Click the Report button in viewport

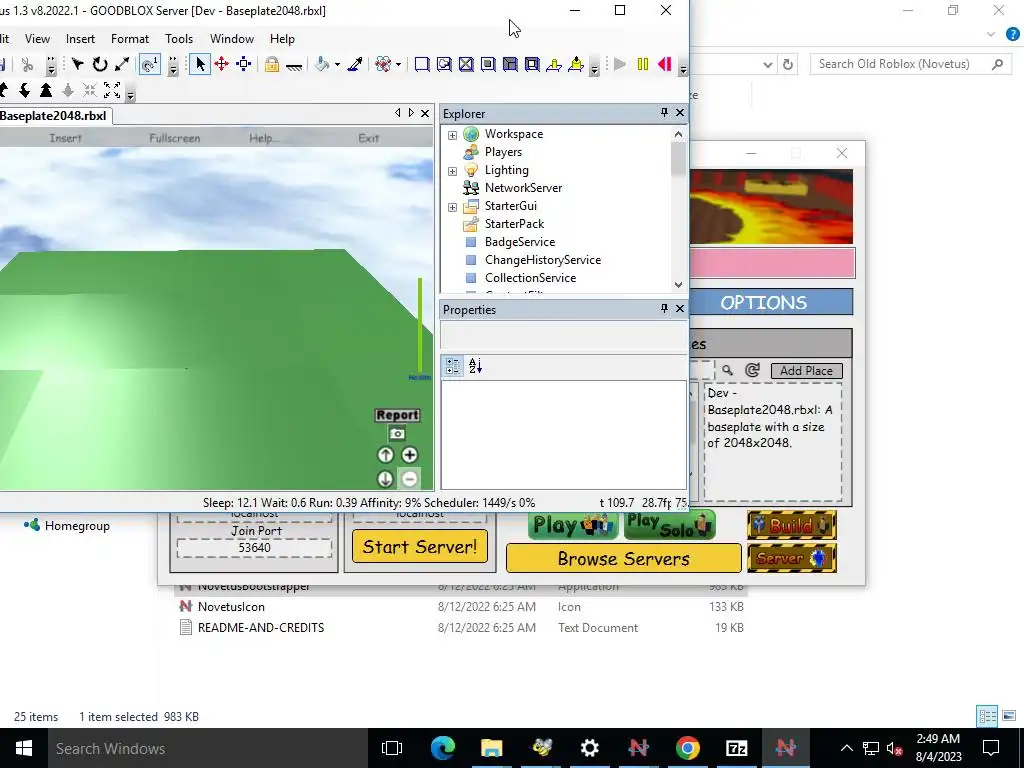(x=397, y=415)
